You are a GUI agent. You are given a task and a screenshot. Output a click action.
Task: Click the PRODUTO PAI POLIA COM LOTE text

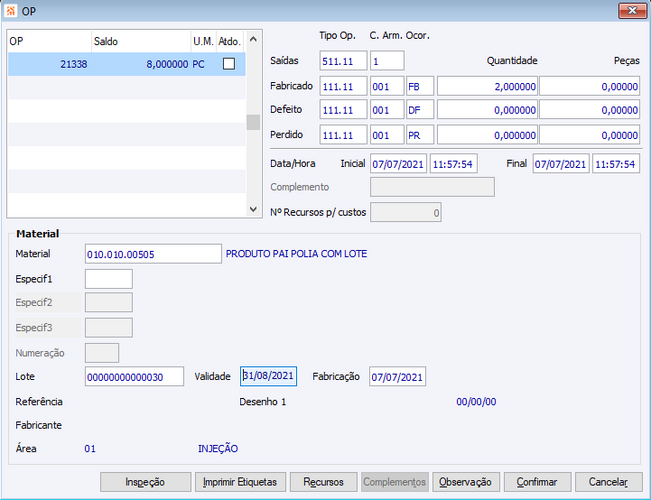(x=296, y=254)
